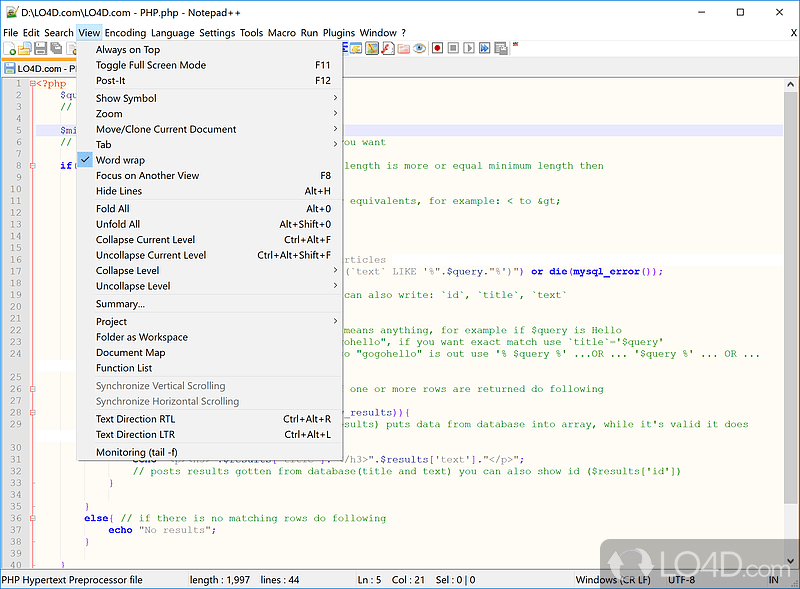The width and height of the screenshot is (800, 589).
Task: Choose Unfold All from the menu
Action: point(209,224)
